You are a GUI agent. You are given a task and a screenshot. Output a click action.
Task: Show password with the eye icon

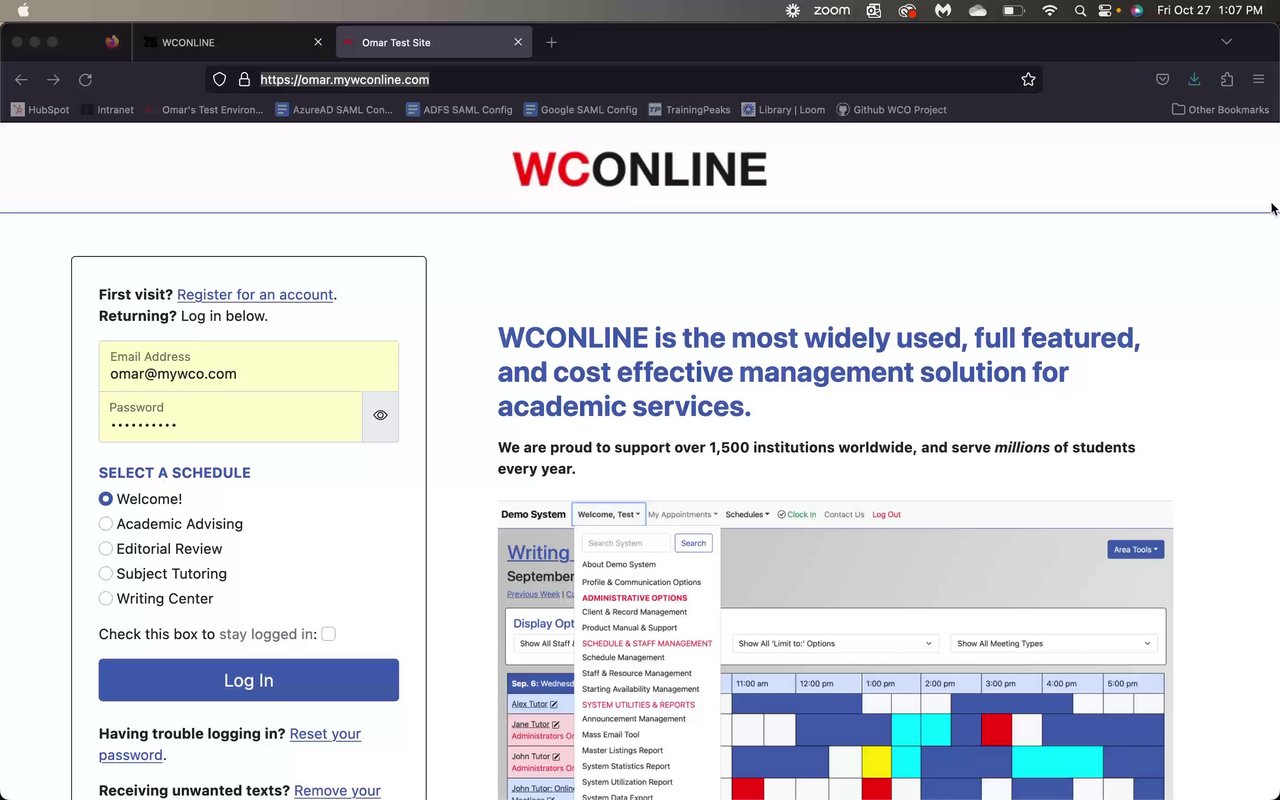[380, 415]
